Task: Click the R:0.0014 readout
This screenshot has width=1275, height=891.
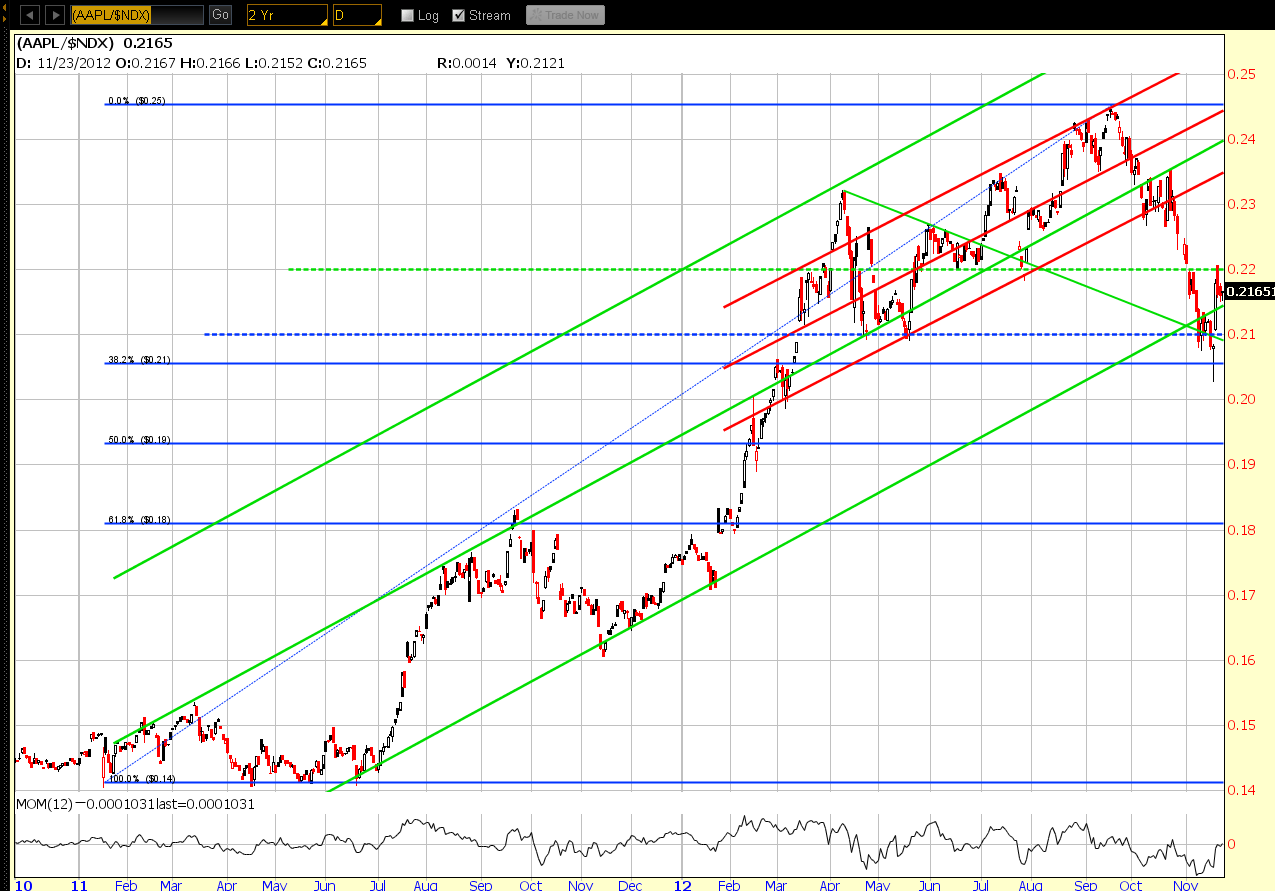Action: click(469, 63)
